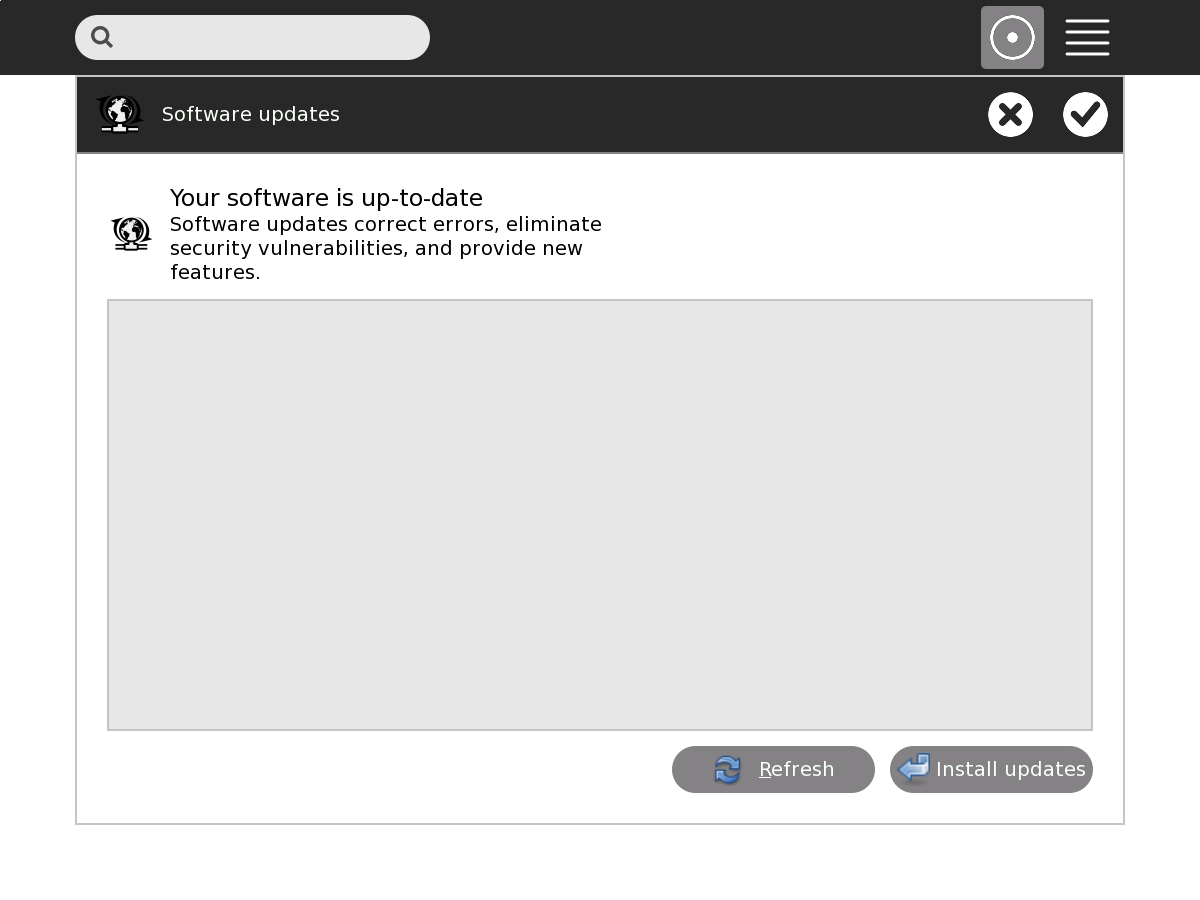Click the blue circular arrows refresh icon
The image size is (1200, 900).
coord(727,770)
